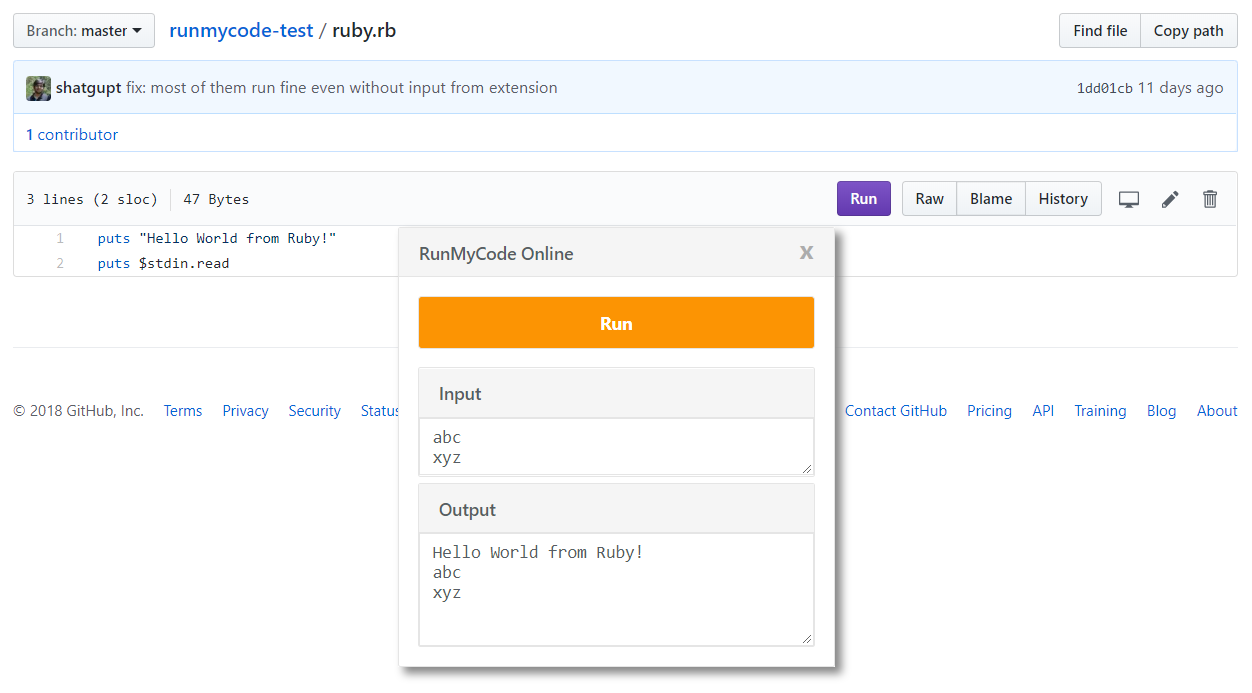Open Contact GitHub link
This screenshot has height=693, width=1252.
click(896, 411)
